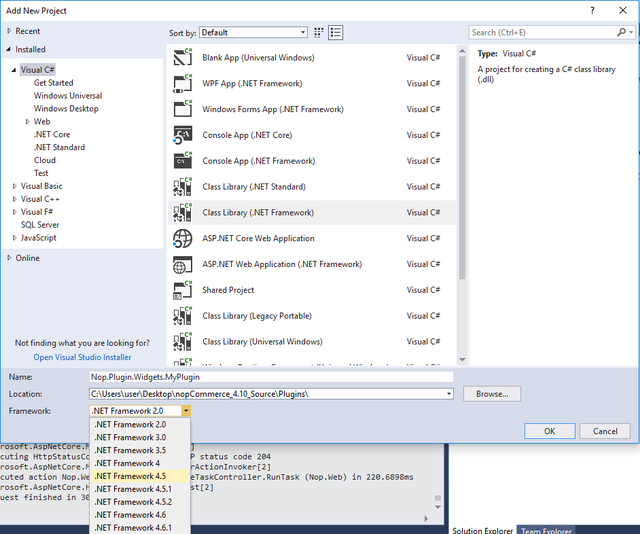Choose .NET Framework 3.0 from list
The width and height of the screenshot is (640, 534).
pyautogui.click(x=140, y=437)
